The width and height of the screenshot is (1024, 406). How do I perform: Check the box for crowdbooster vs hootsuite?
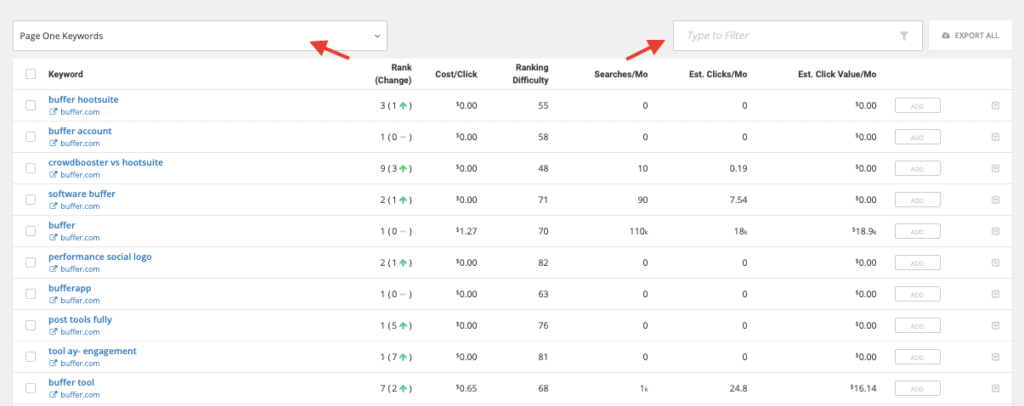[30, 168]
